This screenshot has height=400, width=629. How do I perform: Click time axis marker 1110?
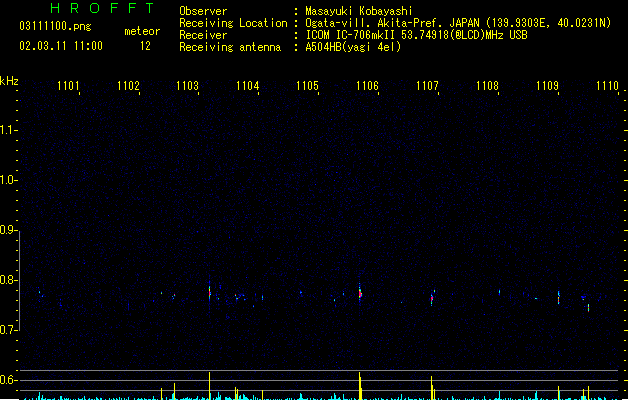click(x=607, y=86)
